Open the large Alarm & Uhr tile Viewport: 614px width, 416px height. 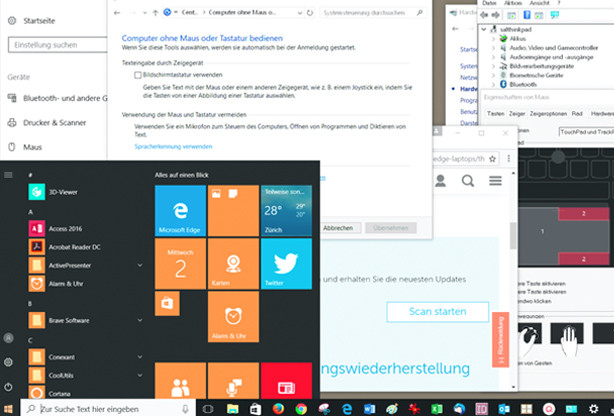(x=233, y=317)
